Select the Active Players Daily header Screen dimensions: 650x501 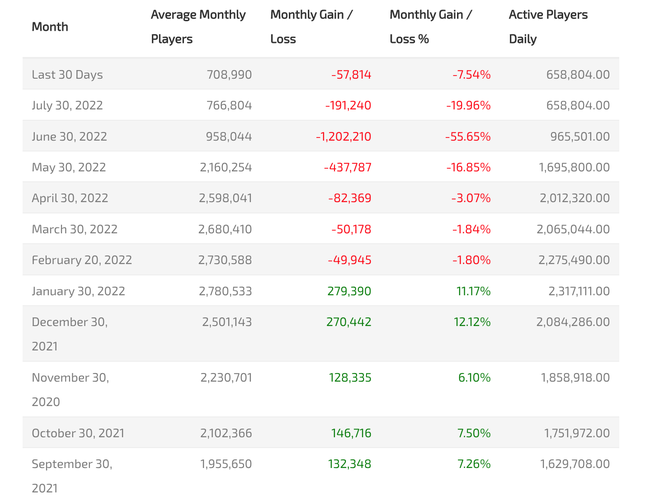point(548,27)
